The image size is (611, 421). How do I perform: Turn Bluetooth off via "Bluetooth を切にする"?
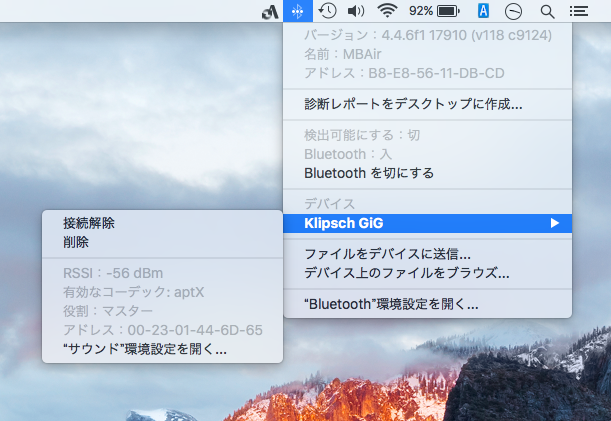point(369,173)
